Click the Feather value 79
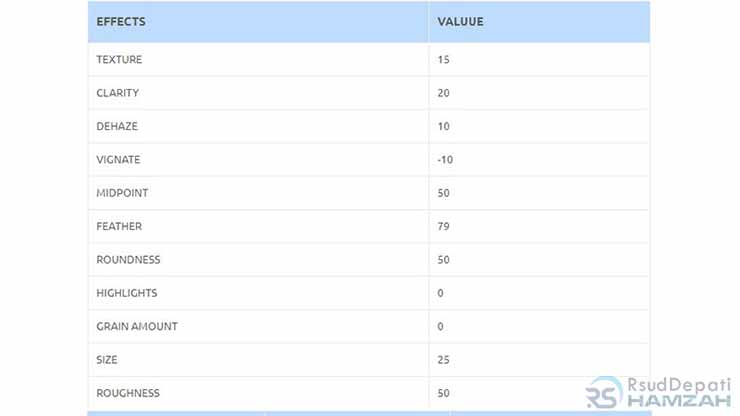Image resolution: width=740 pixels, height=416 pixels. (x=443, y=226)
